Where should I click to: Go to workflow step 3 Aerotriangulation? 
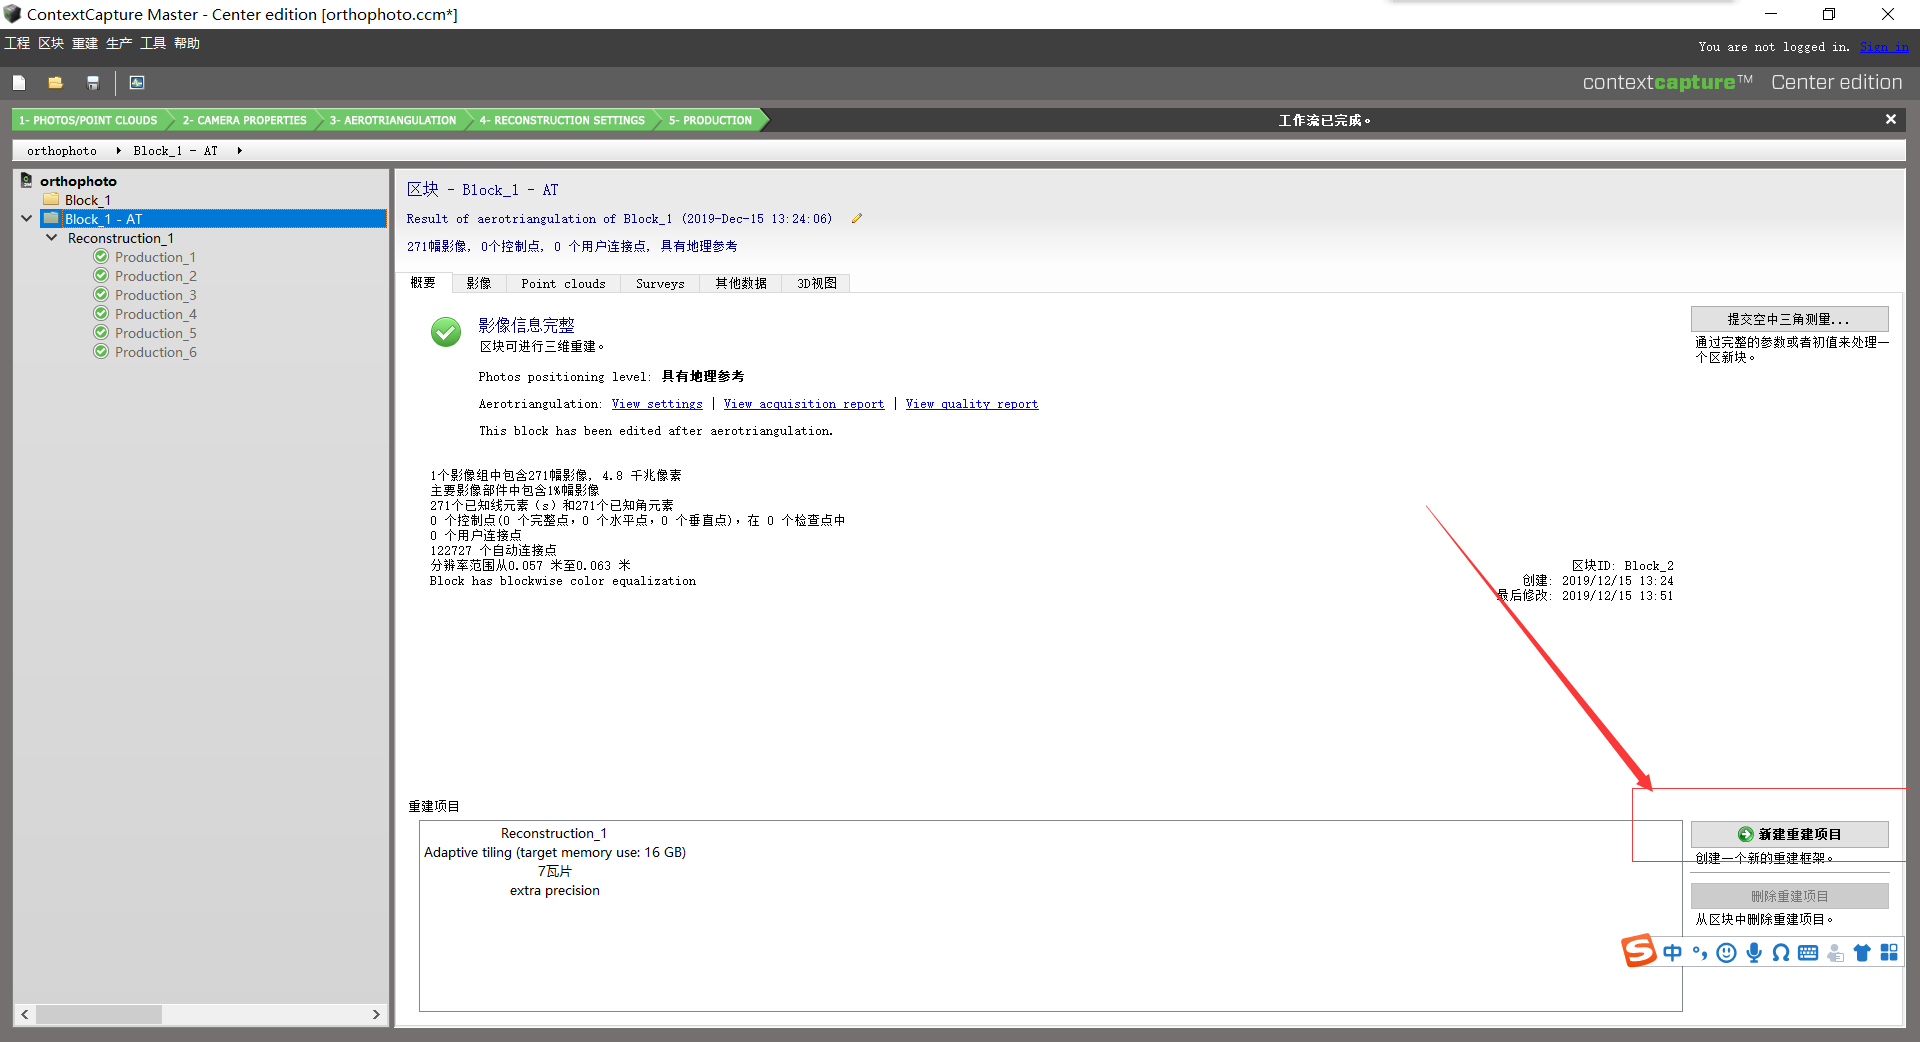tap(392, 120)
